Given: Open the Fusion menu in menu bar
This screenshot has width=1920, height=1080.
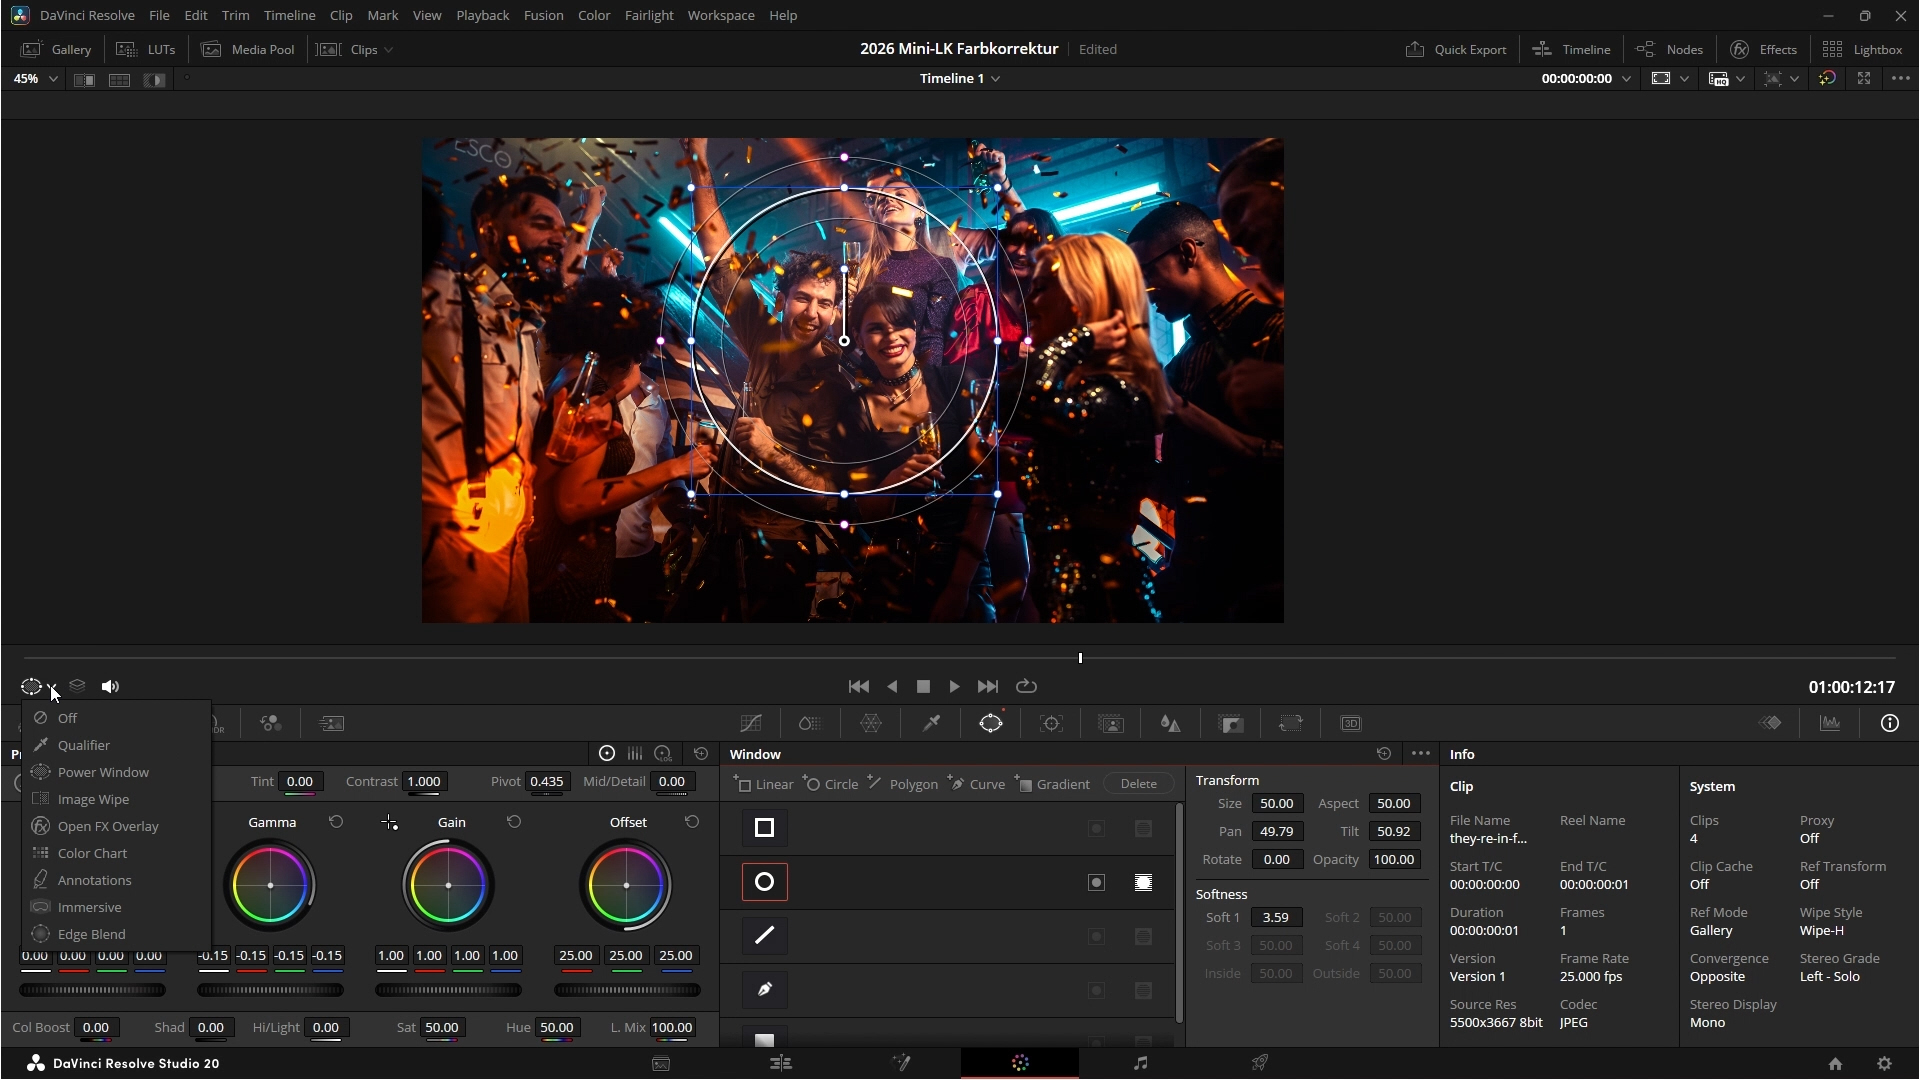Looking at the screenshot, I should (543, 15).
